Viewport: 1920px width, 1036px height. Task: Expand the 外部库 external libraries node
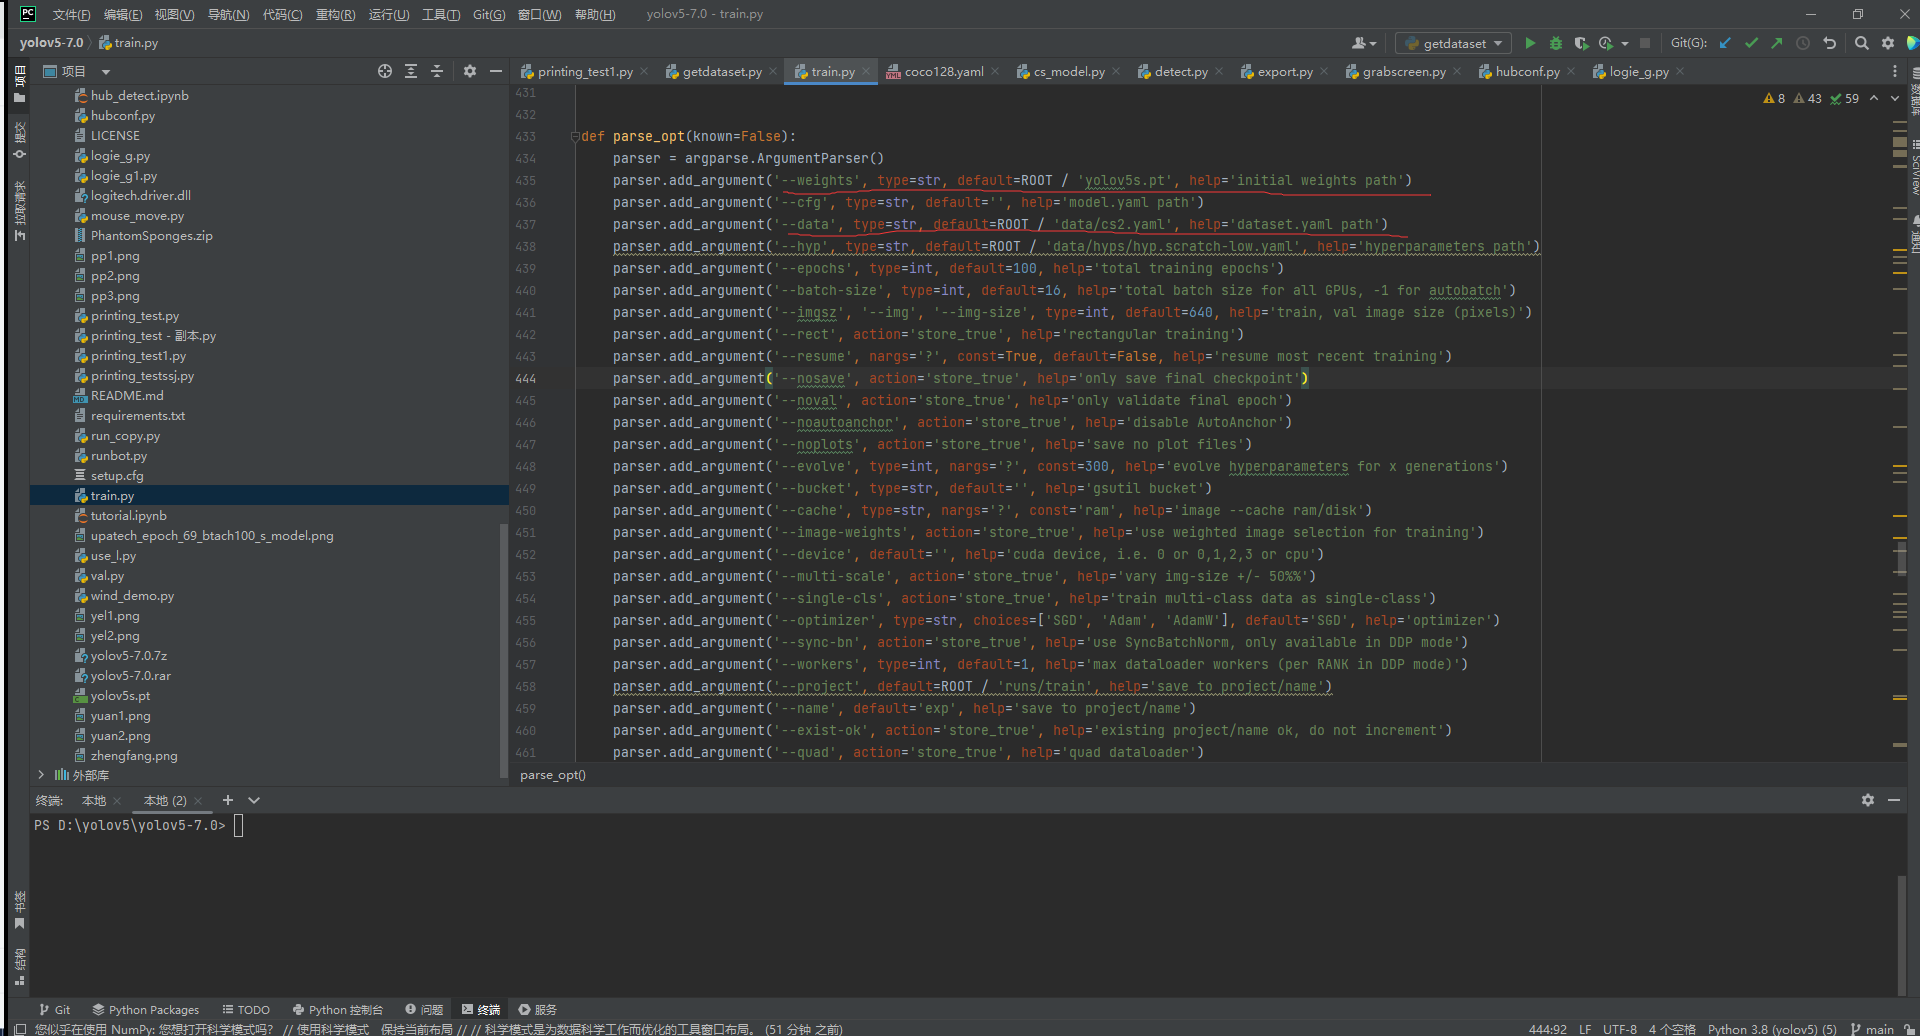point(41,775)
